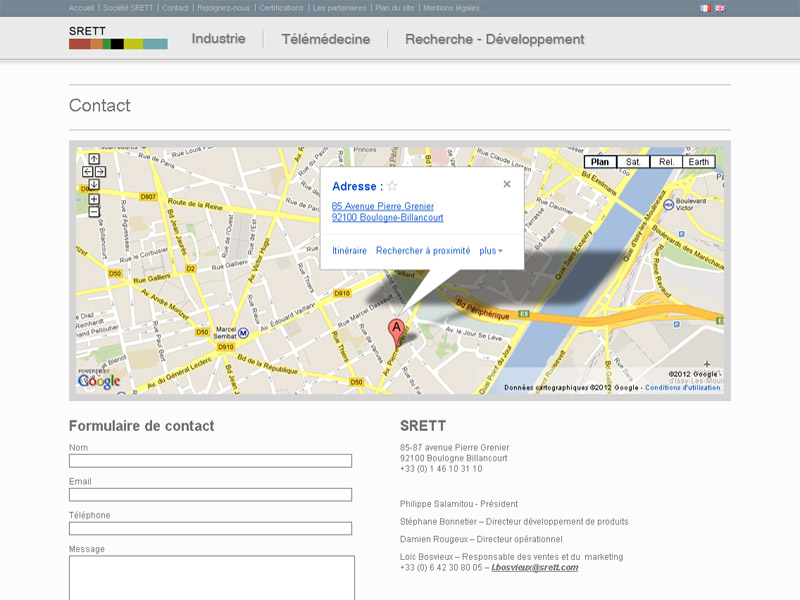
Task: Click the French flag language icon
Action: (705, 8)
